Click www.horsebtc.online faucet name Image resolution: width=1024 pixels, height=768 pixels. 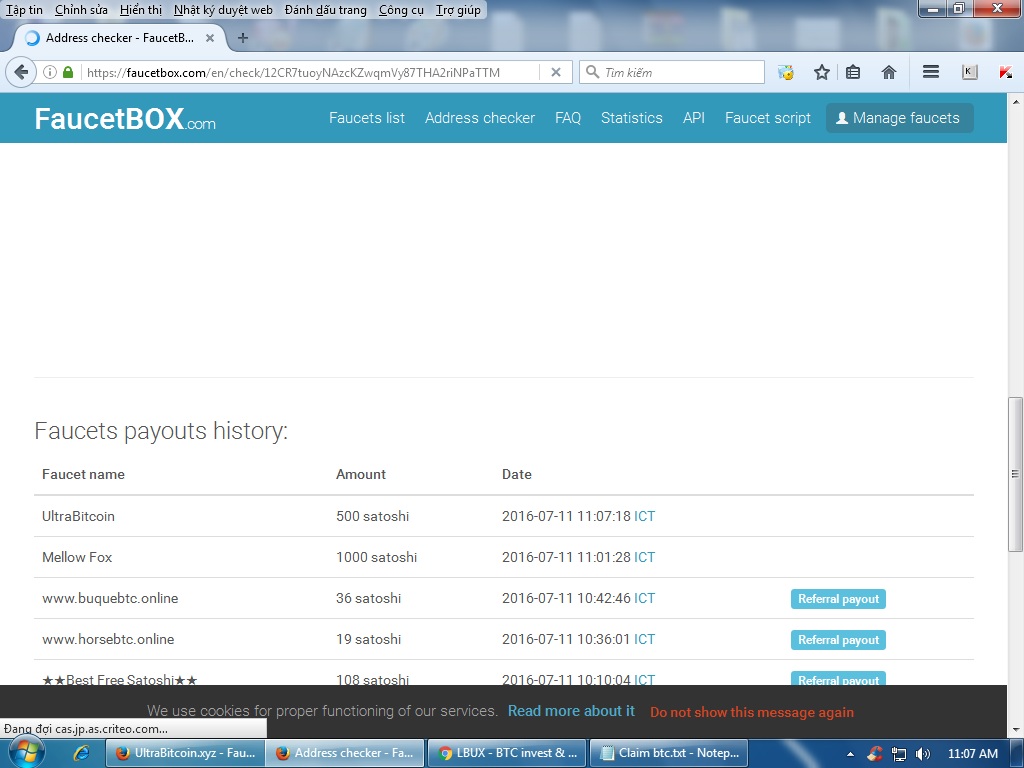pos(108,640)
